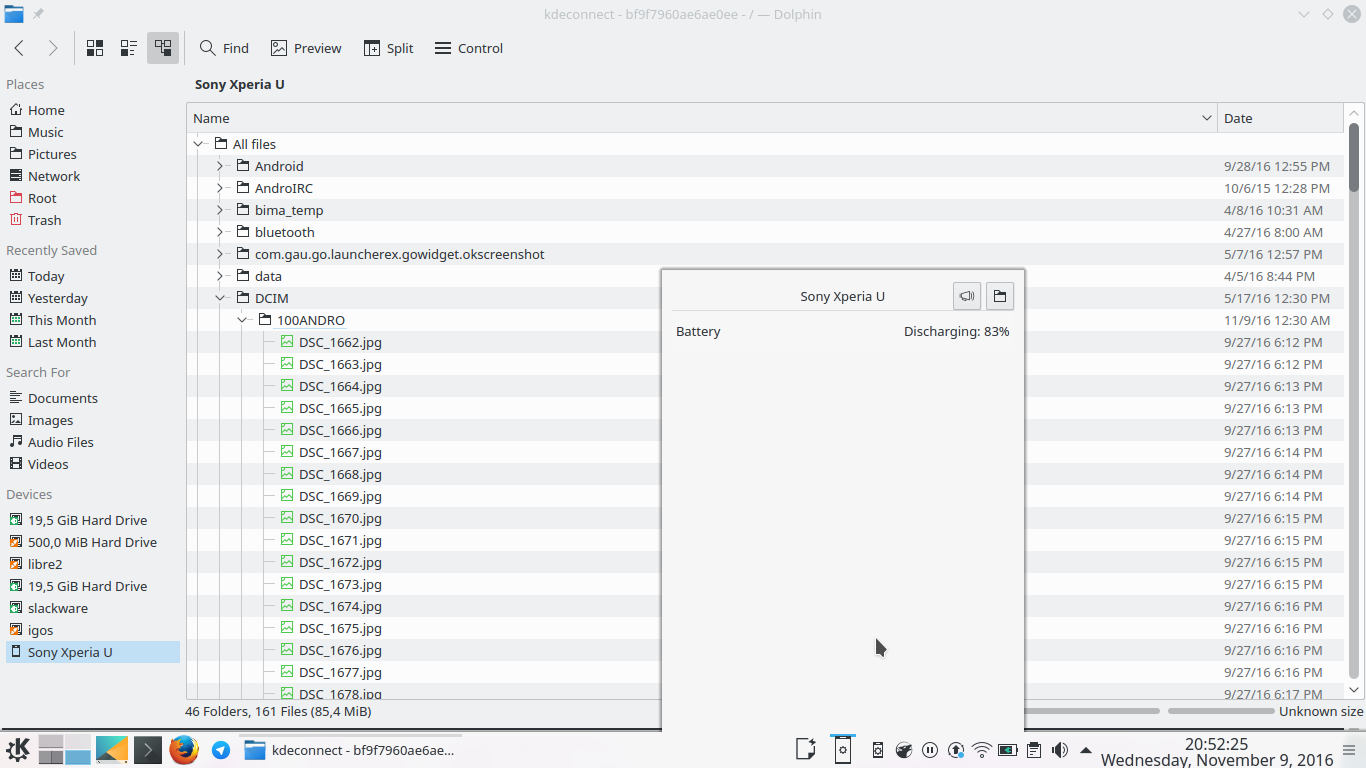Open the KDE Connect tray icon

843,750
